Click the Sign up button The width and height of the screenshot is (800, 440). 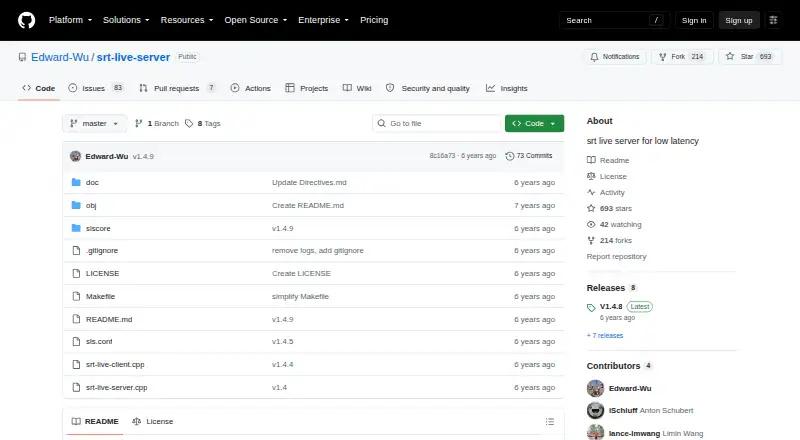(x=739, y=20)
